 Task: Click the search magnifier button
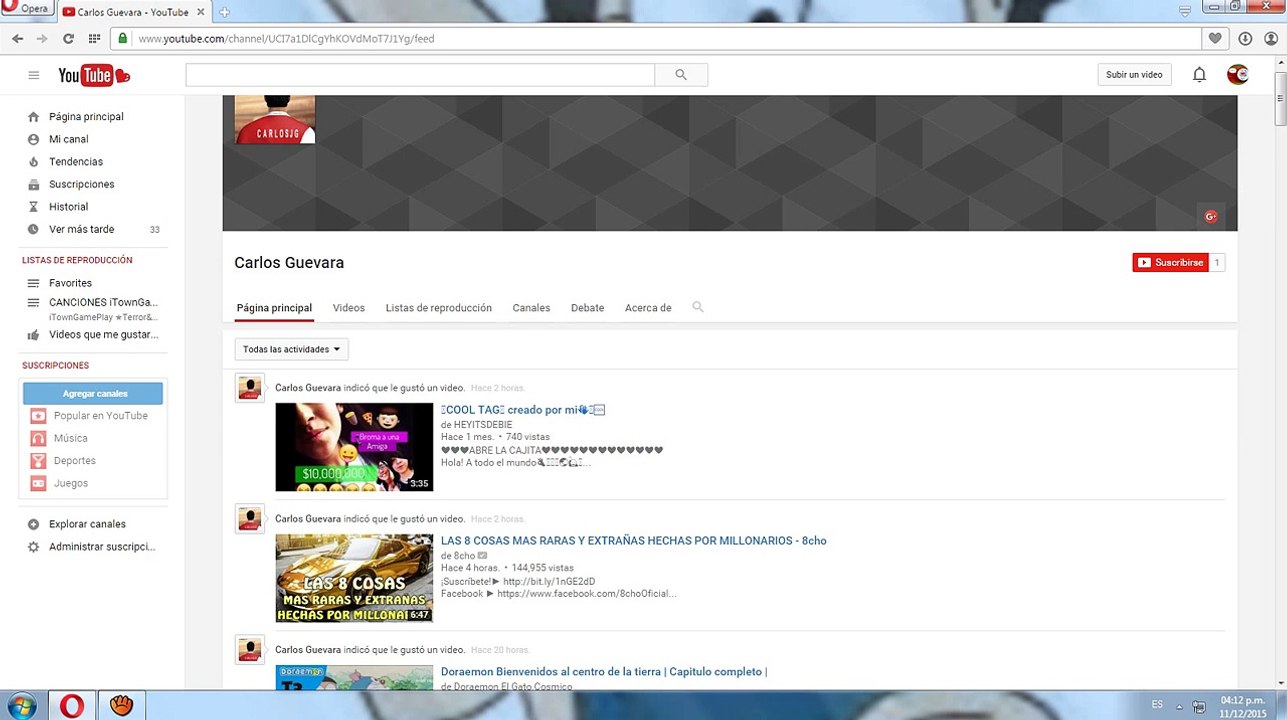[681, 75]
